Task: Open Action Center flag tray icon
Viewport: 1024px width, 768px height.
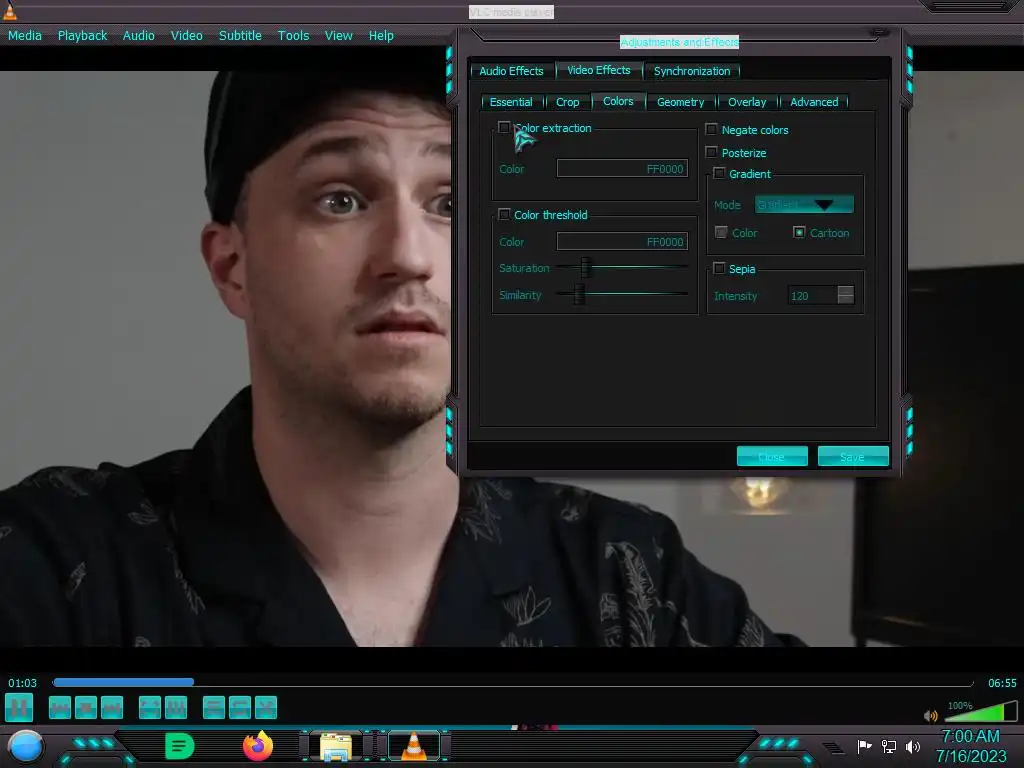Action: tap(865, 746)
